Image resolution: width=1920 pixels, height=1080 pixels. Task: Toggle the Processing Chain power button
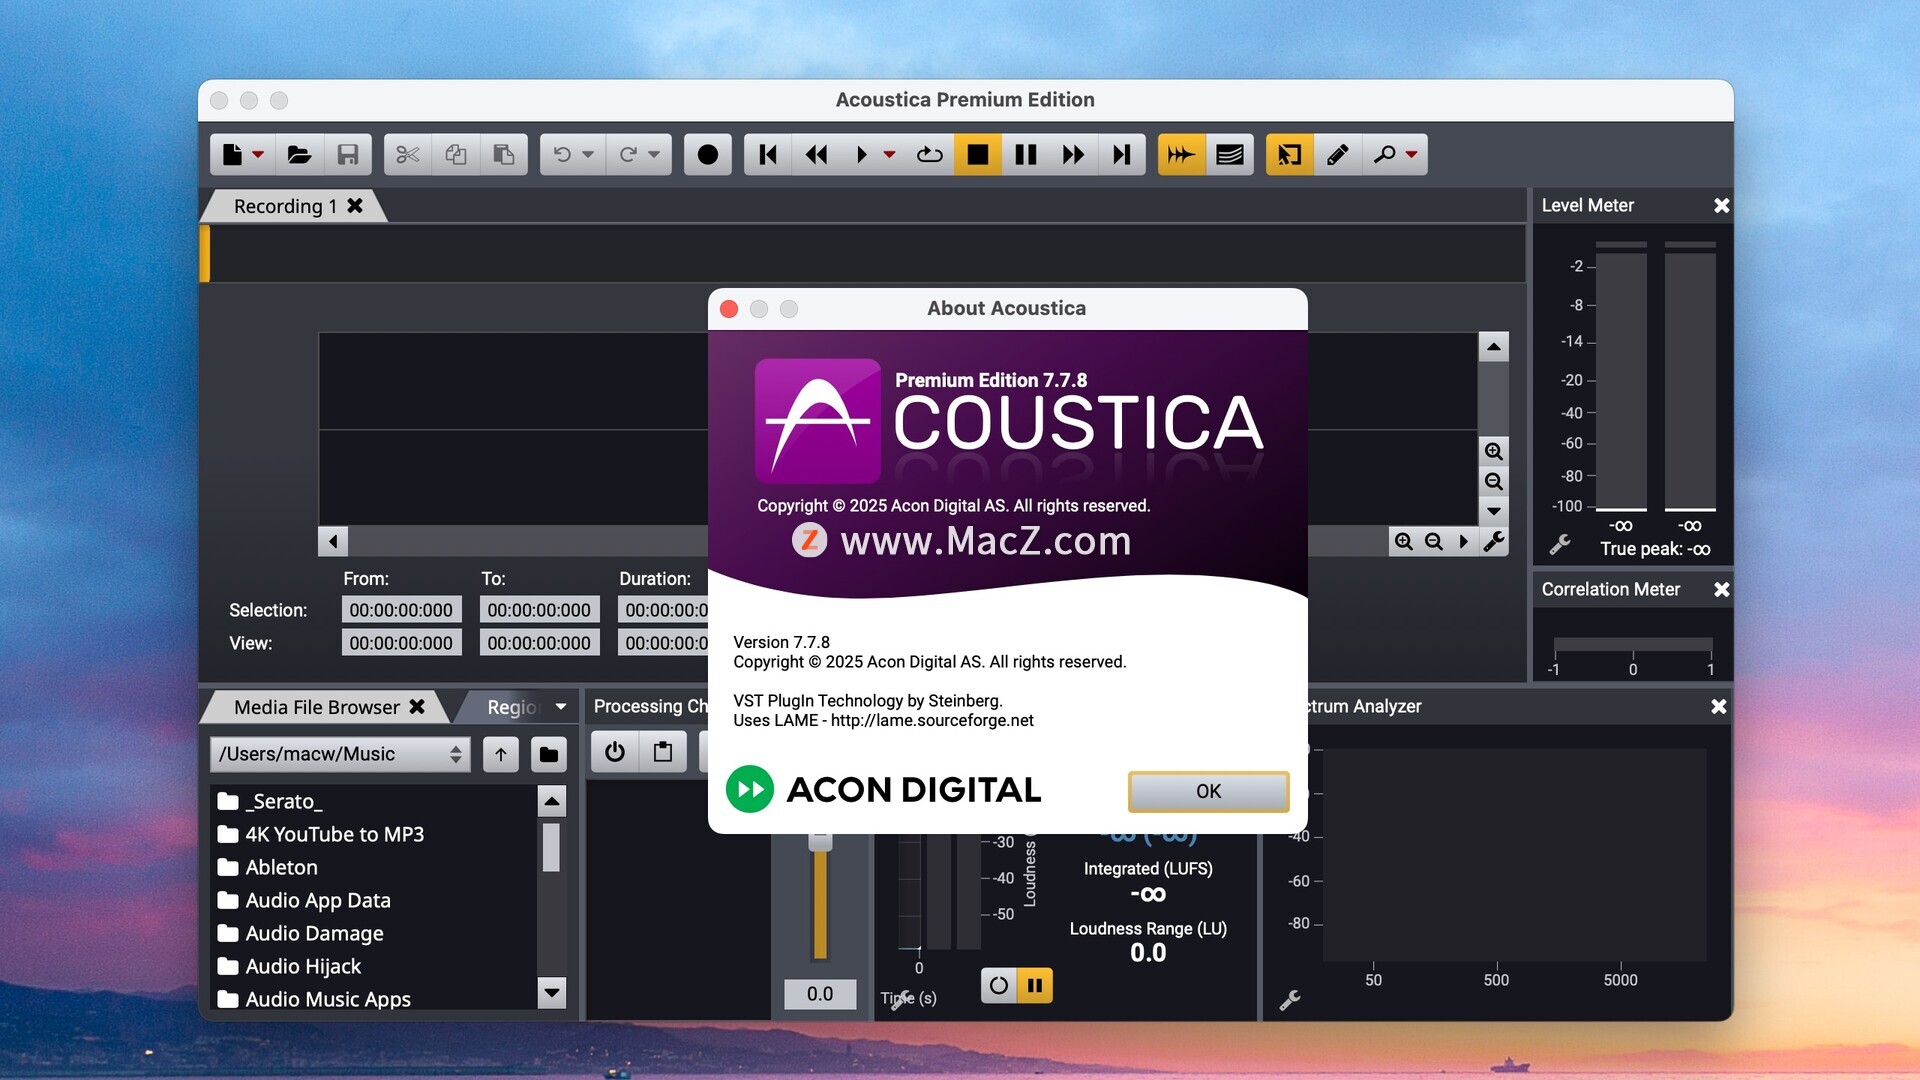click(615, 752)
